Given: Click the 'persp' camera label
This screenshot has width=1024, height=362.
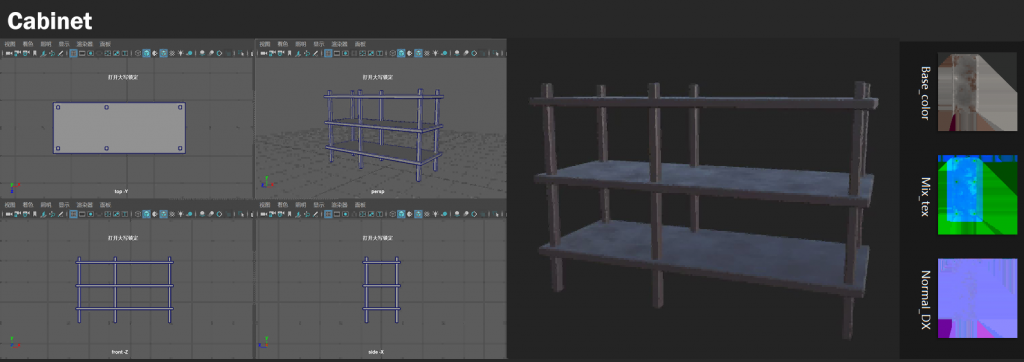Looking at the screenshot, I should click(378, 191).
